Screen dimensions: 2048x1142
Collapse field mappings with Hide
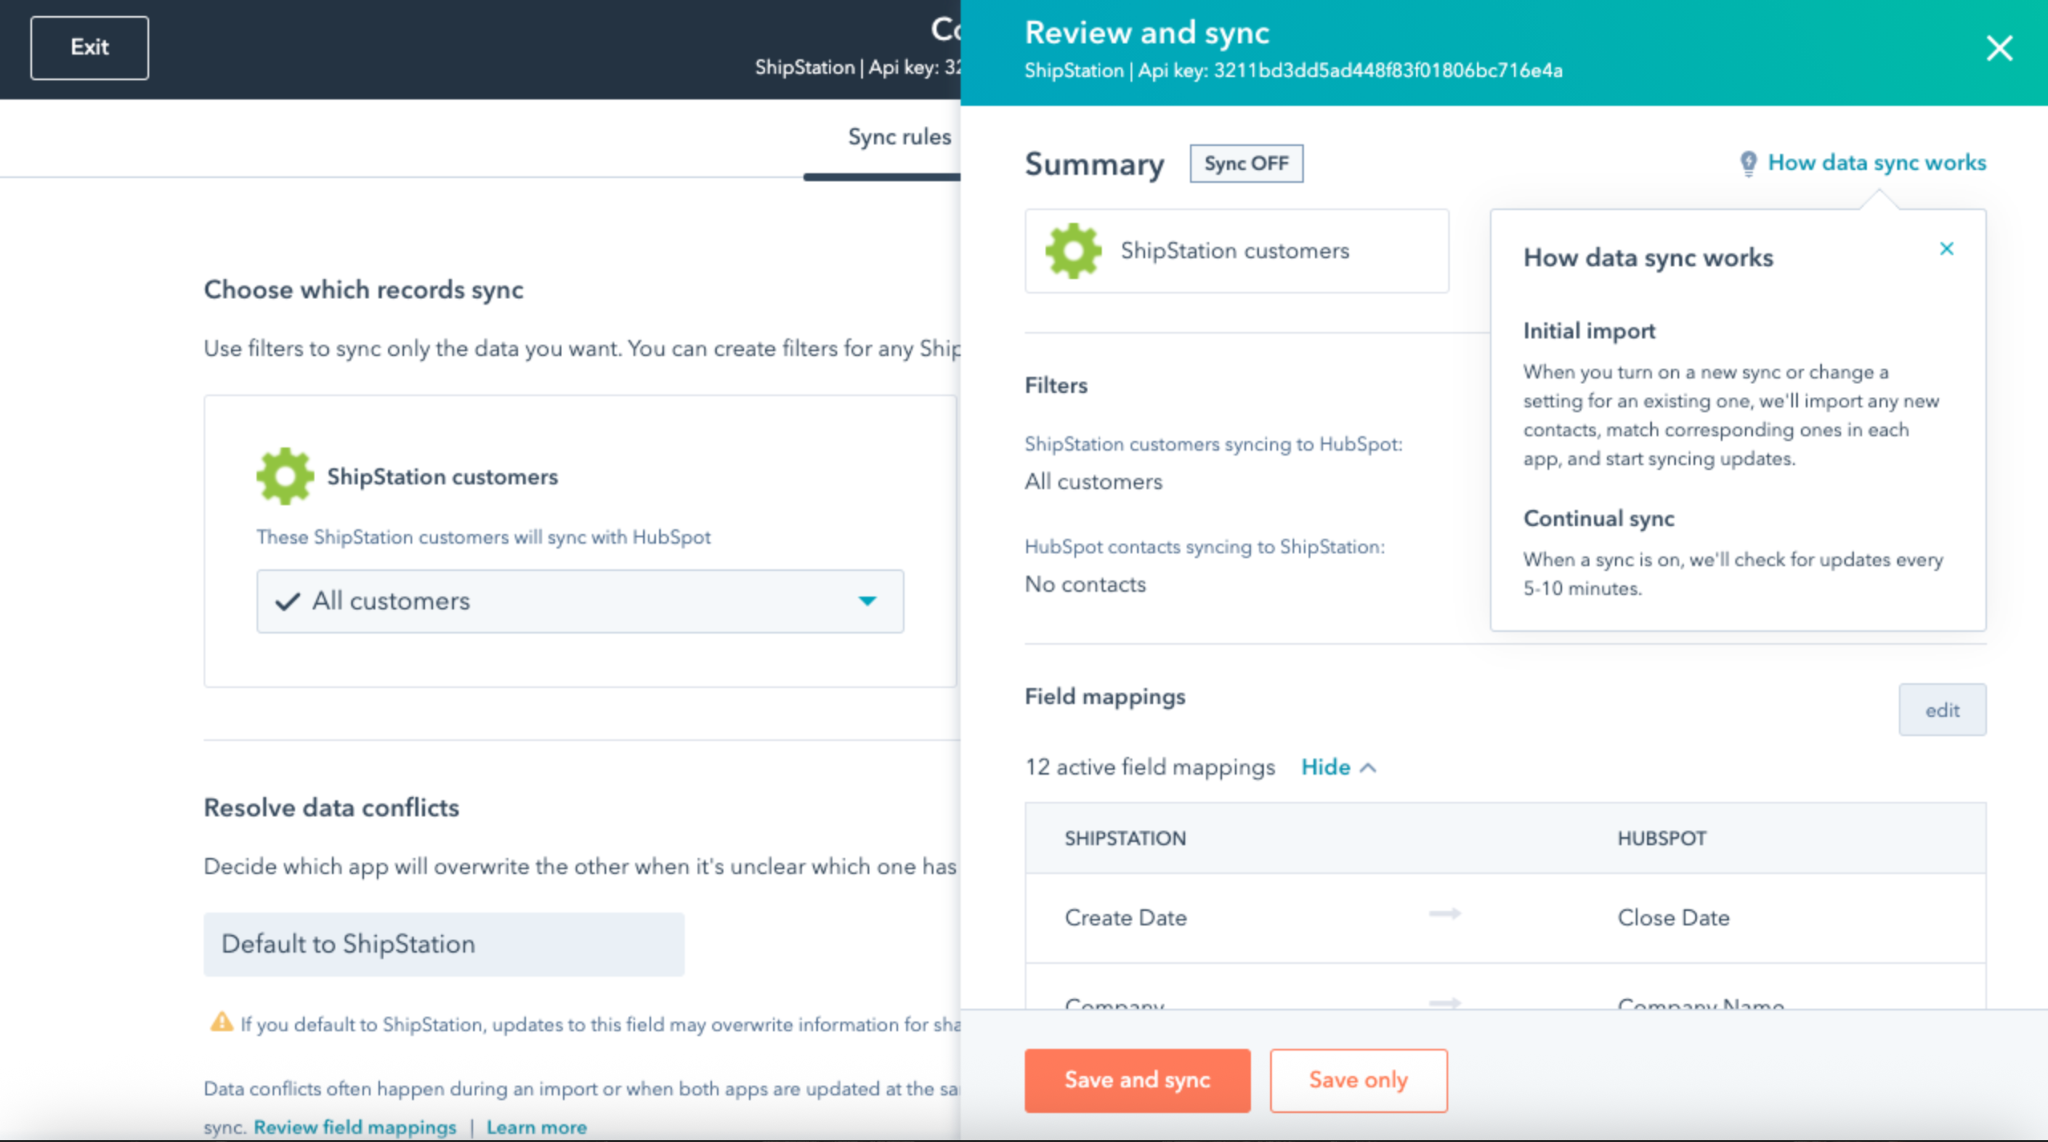coord(1338,767)
